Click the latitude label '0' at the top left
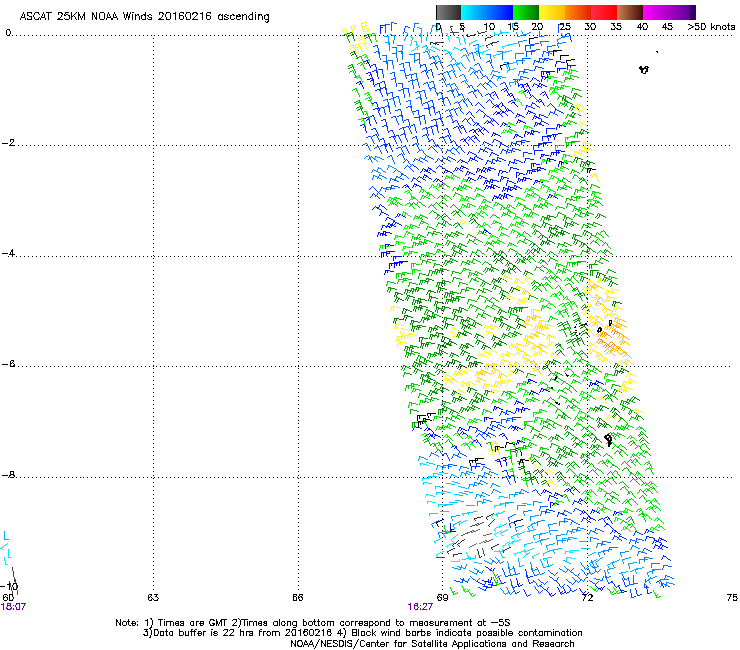The height and width of the screenshot is (650, 740). click(x=8, y=33)
